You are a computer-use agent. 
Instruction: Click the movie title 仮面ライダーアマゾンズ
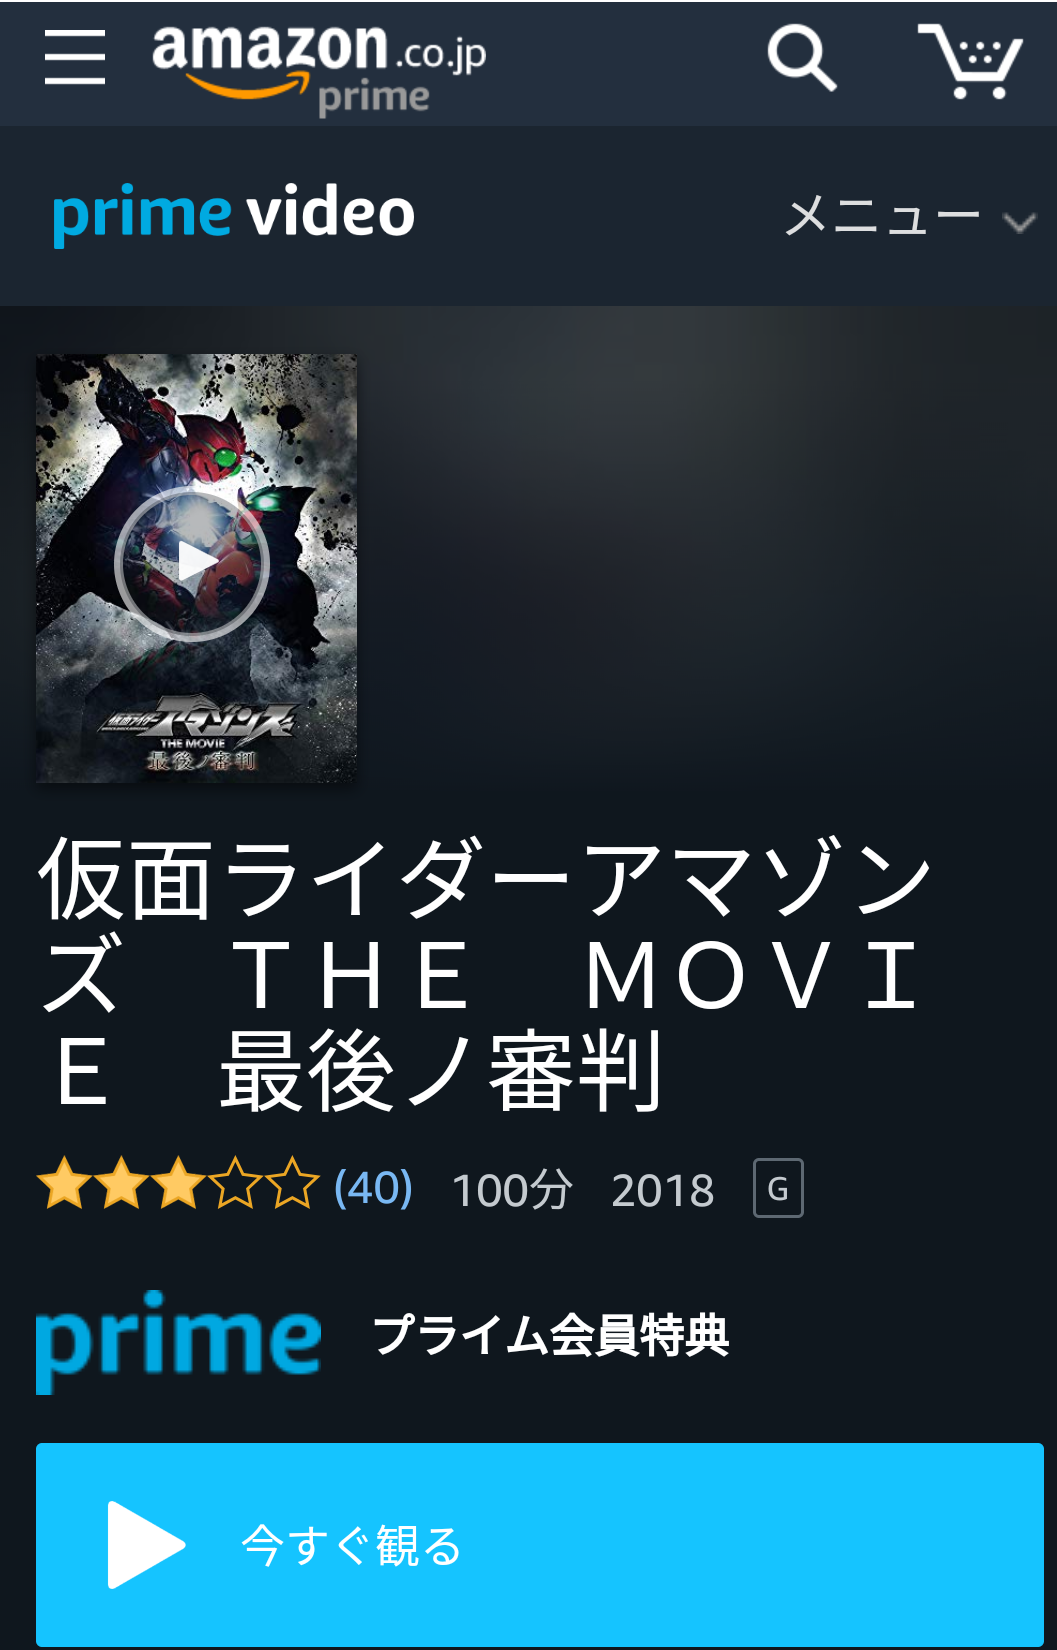[486, 974]
